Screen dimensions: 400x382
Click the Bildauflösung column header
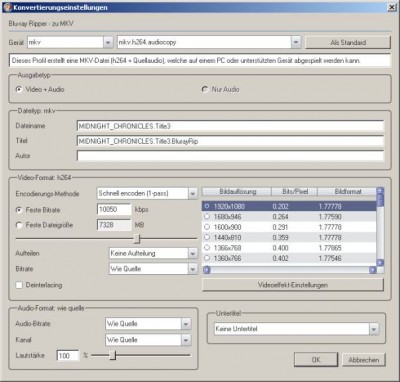(x=237, y=192)
